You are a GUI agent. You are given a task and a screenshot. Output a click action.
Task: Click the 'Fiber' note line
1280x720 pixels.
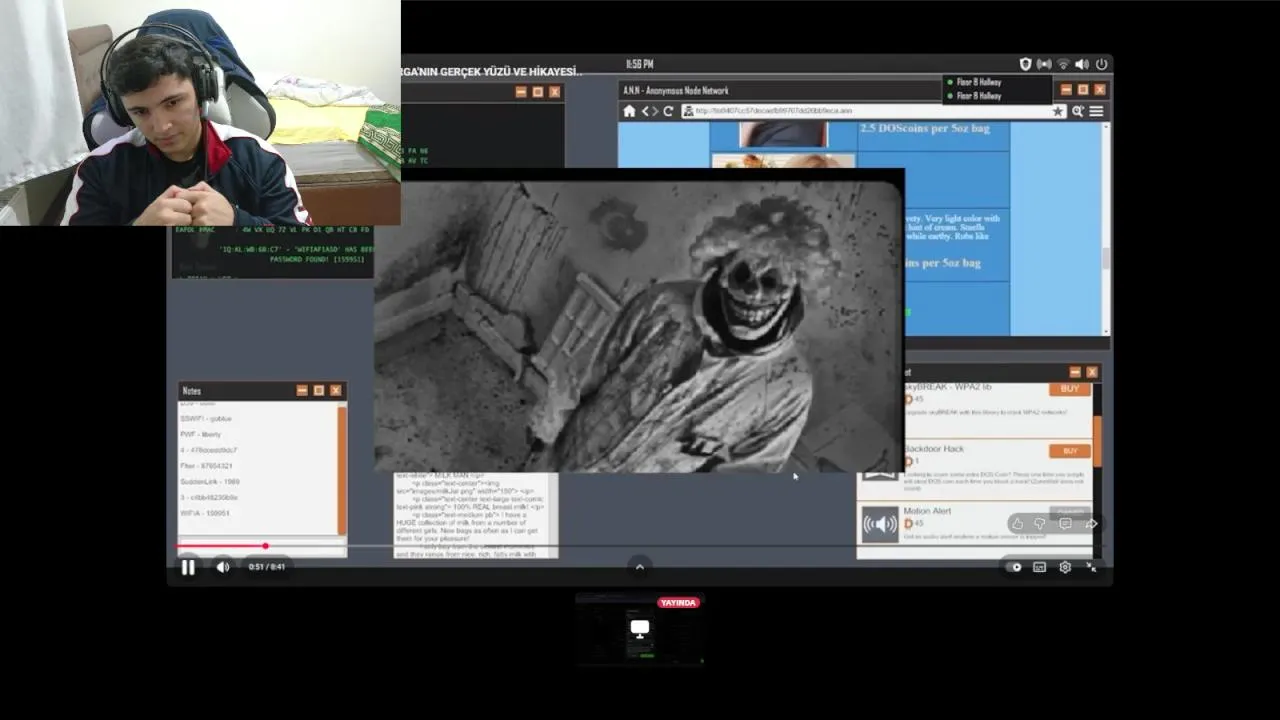(x=206, y=466)
